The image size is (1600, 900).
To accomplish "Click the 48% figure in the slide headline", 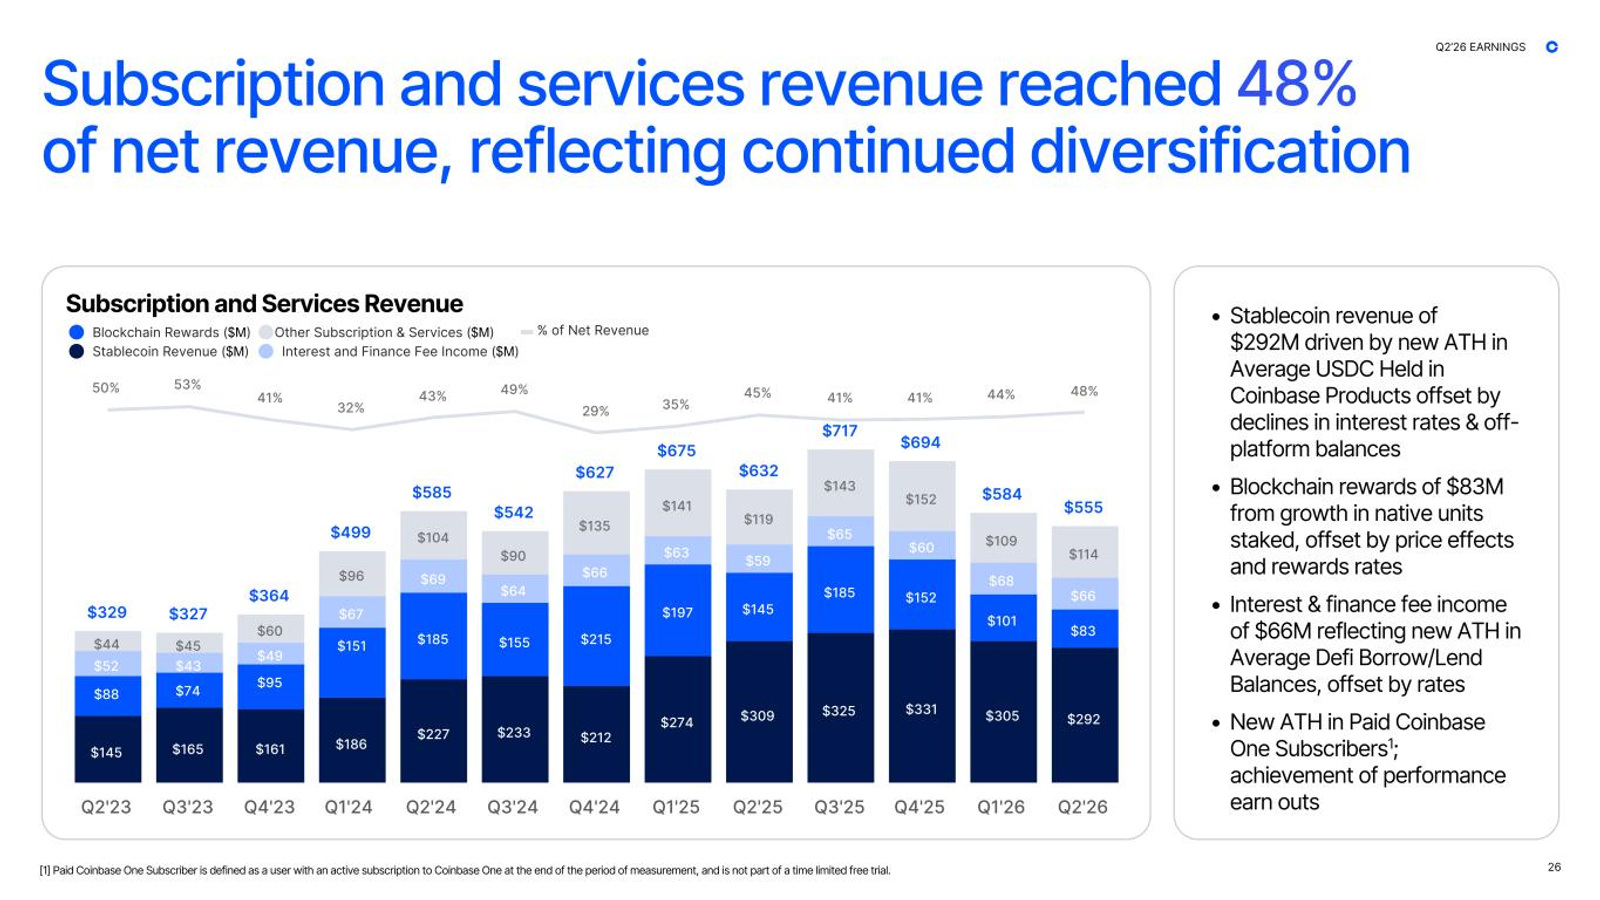I will click(1297, 82).
